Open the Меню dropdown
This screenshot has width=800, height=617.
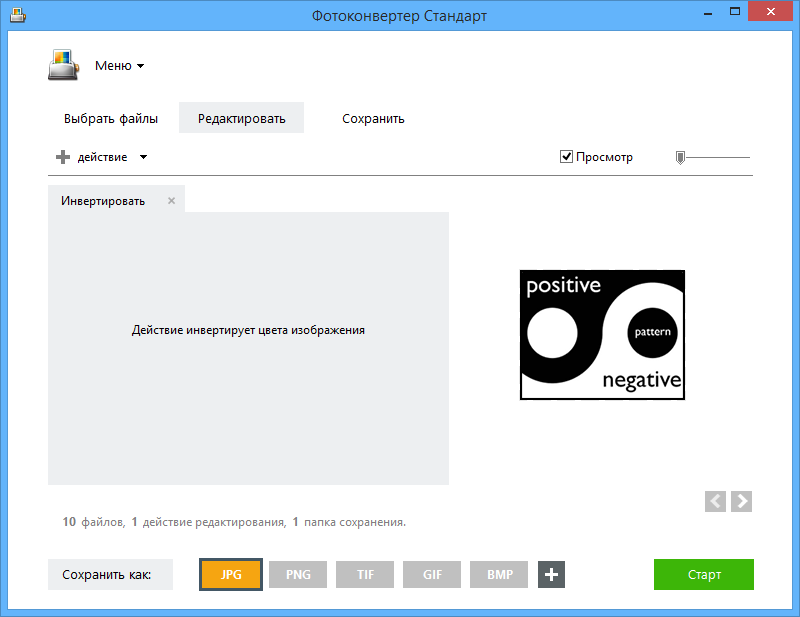(119, 66)
